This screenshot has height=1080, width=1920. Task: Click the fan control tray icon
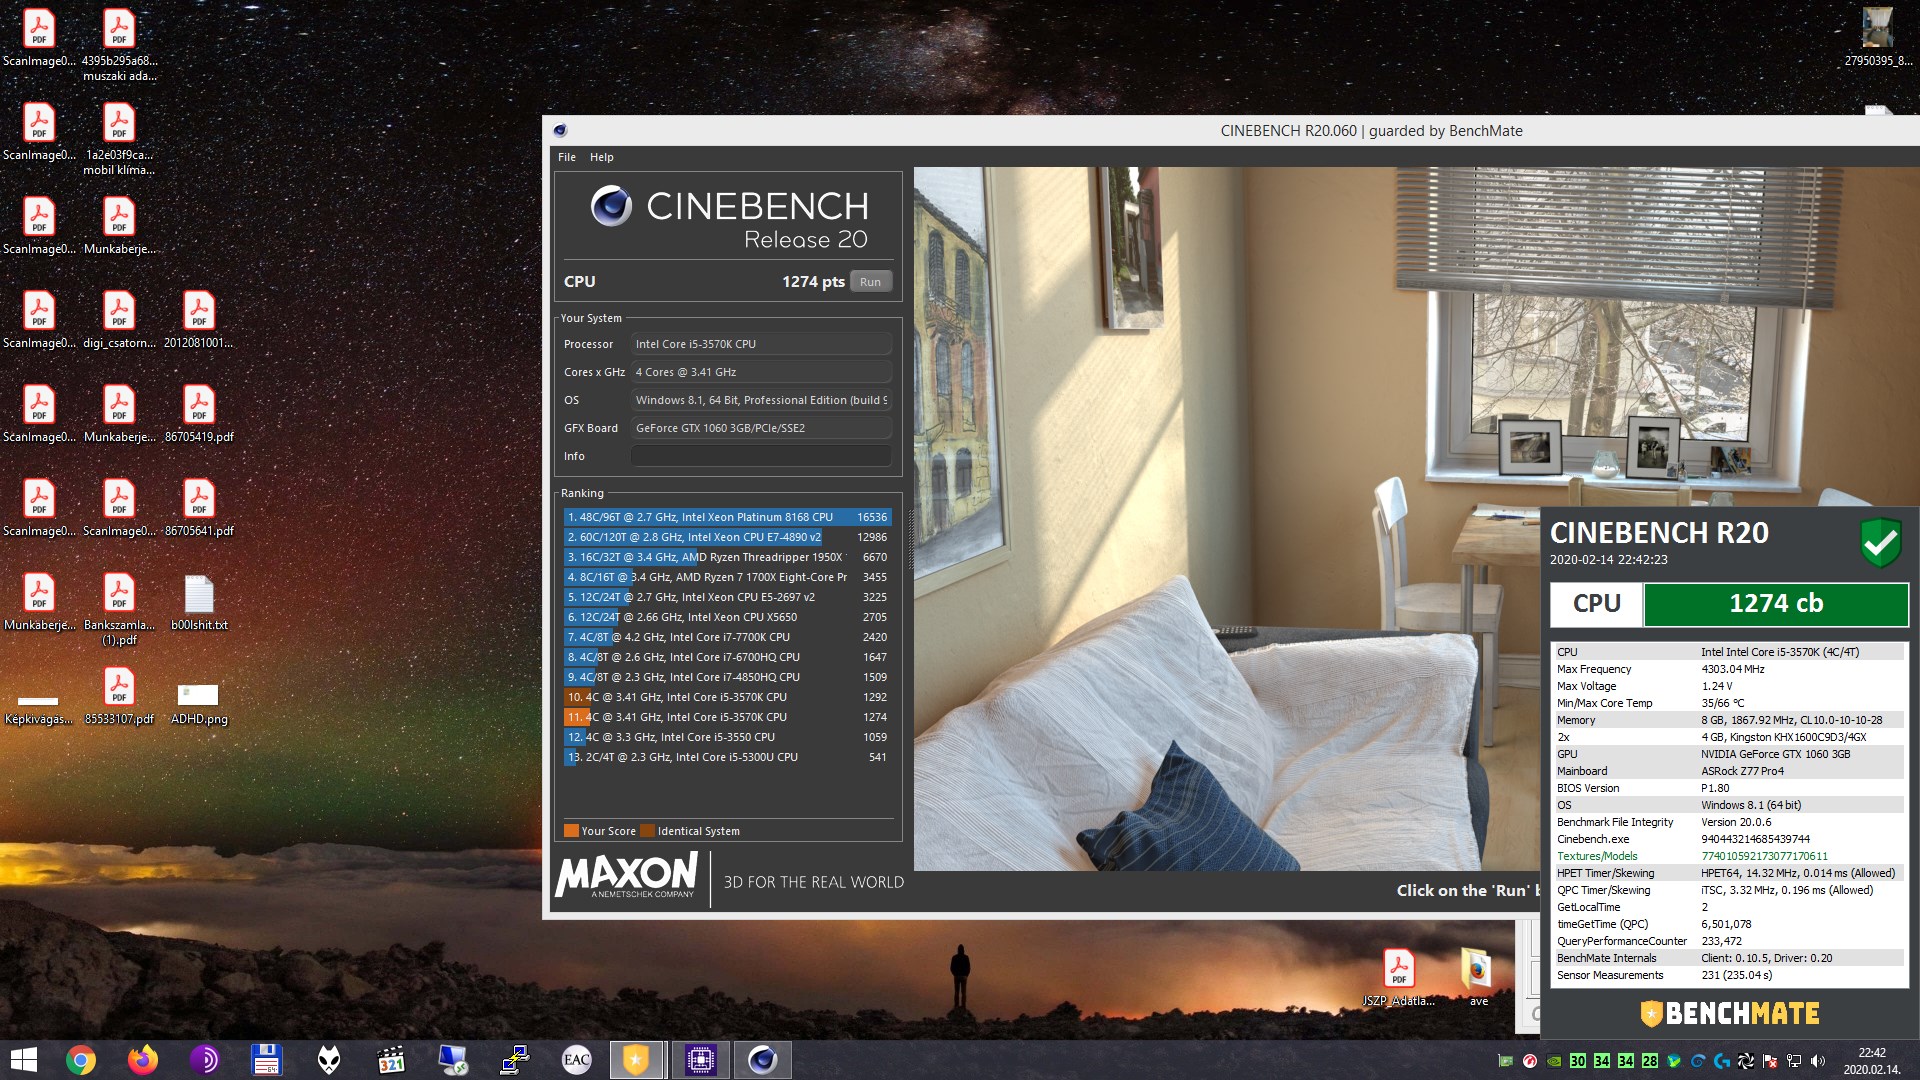(x=1746, y=1061)
